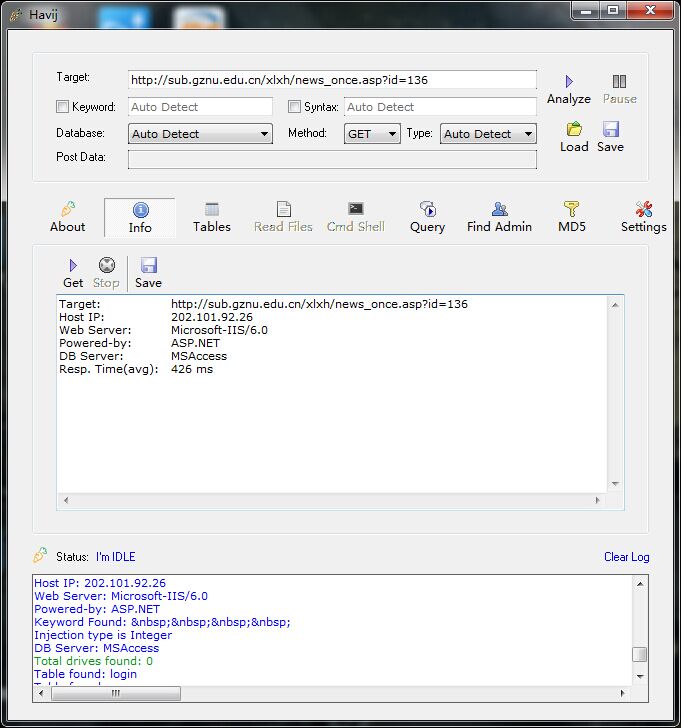Screen dimensions: 681x728
Task: Click the top Save disk icon
Action: 610,129
